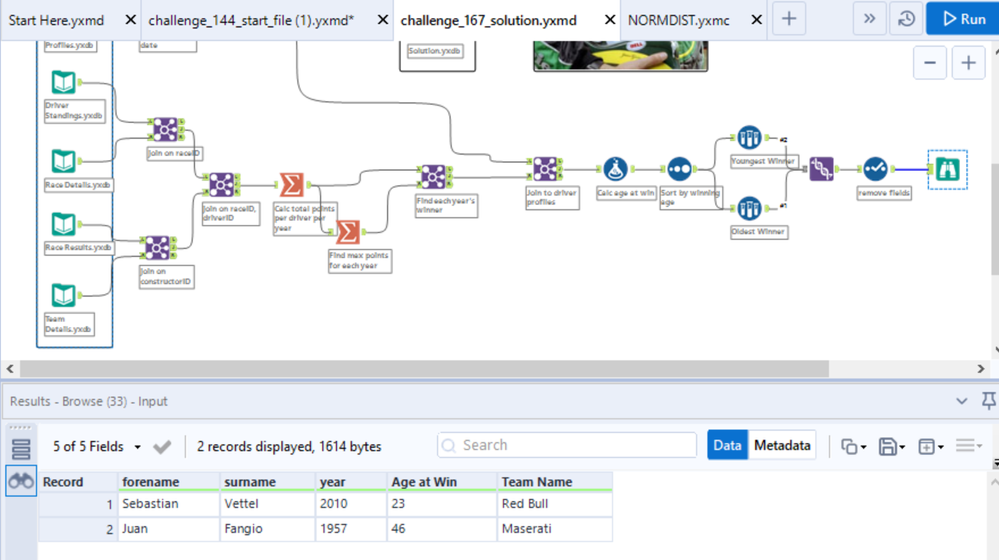Image resolution: width=999 pixels, height=560 pixels.
Task: Open the copy results dropdown
Action: click(854, 447)
